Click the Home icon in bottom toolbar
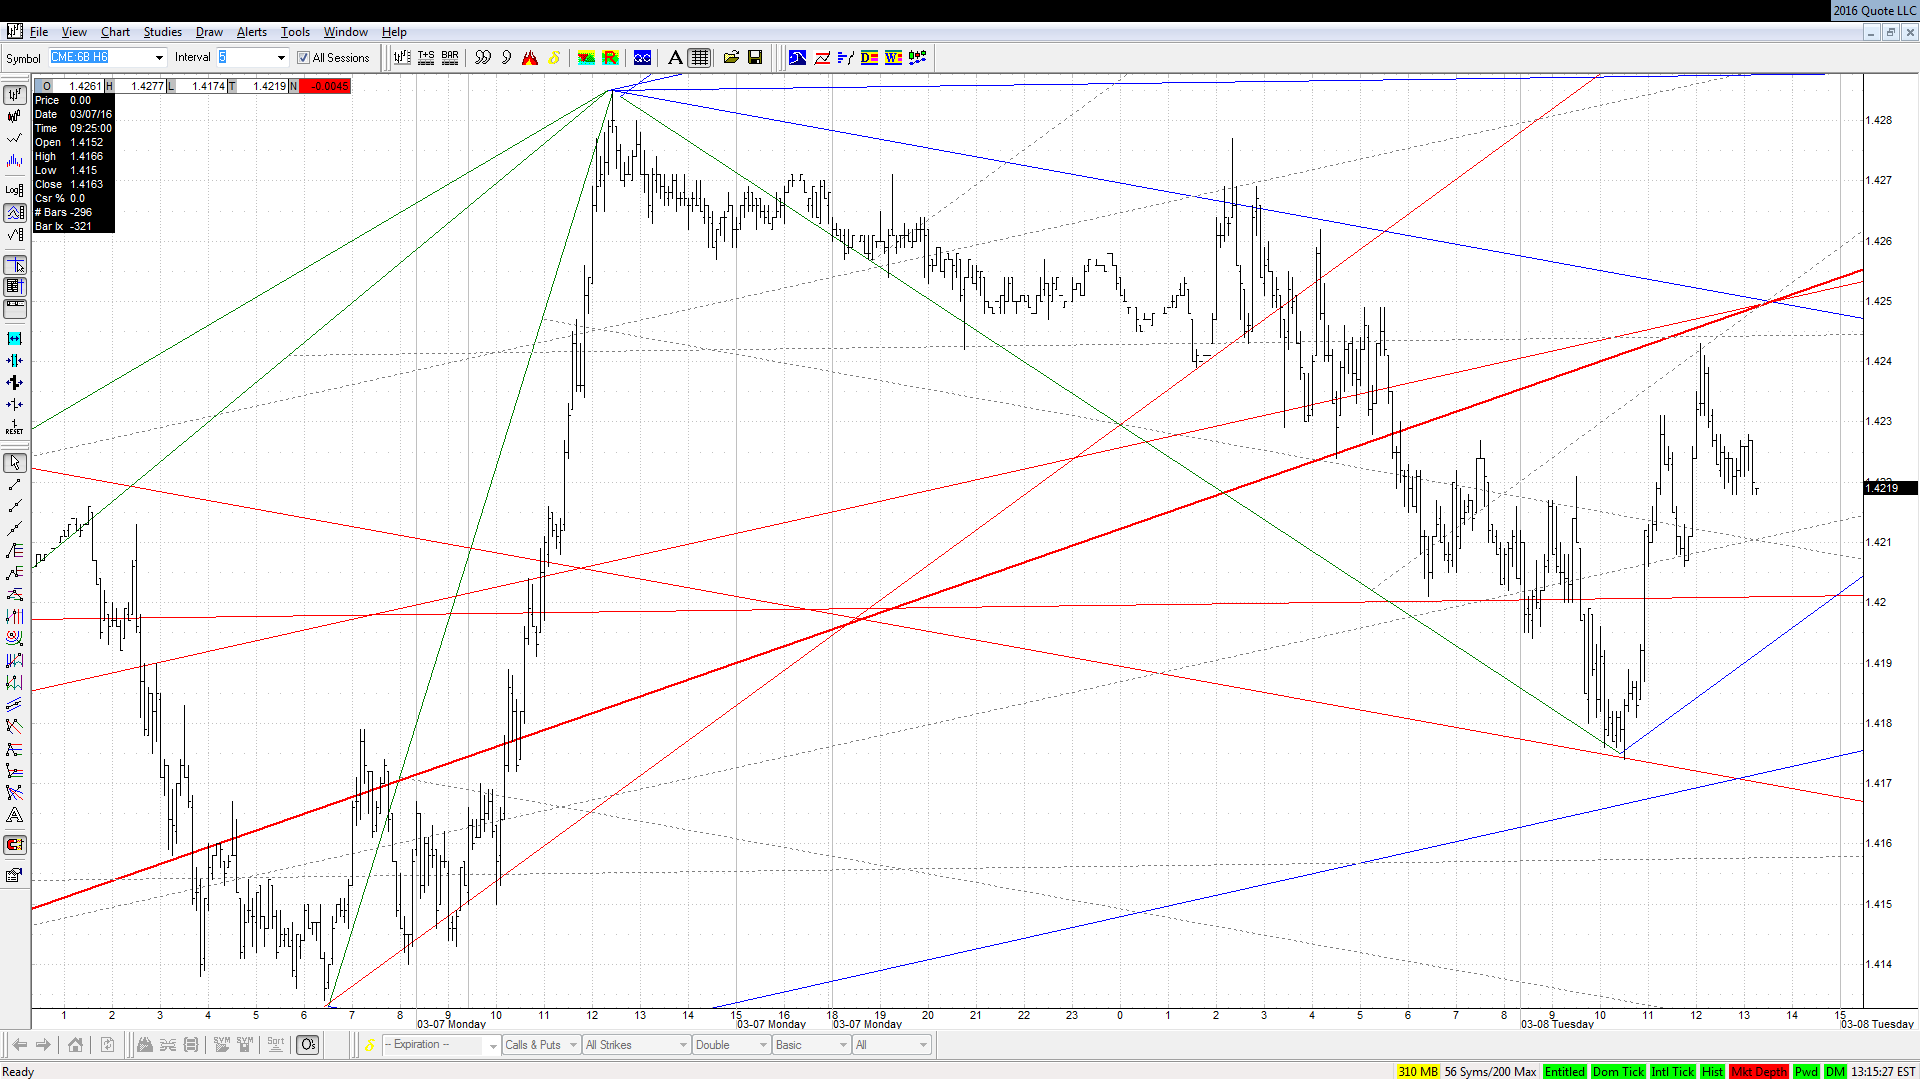1920x1080 pixels. pos(75,1045)
